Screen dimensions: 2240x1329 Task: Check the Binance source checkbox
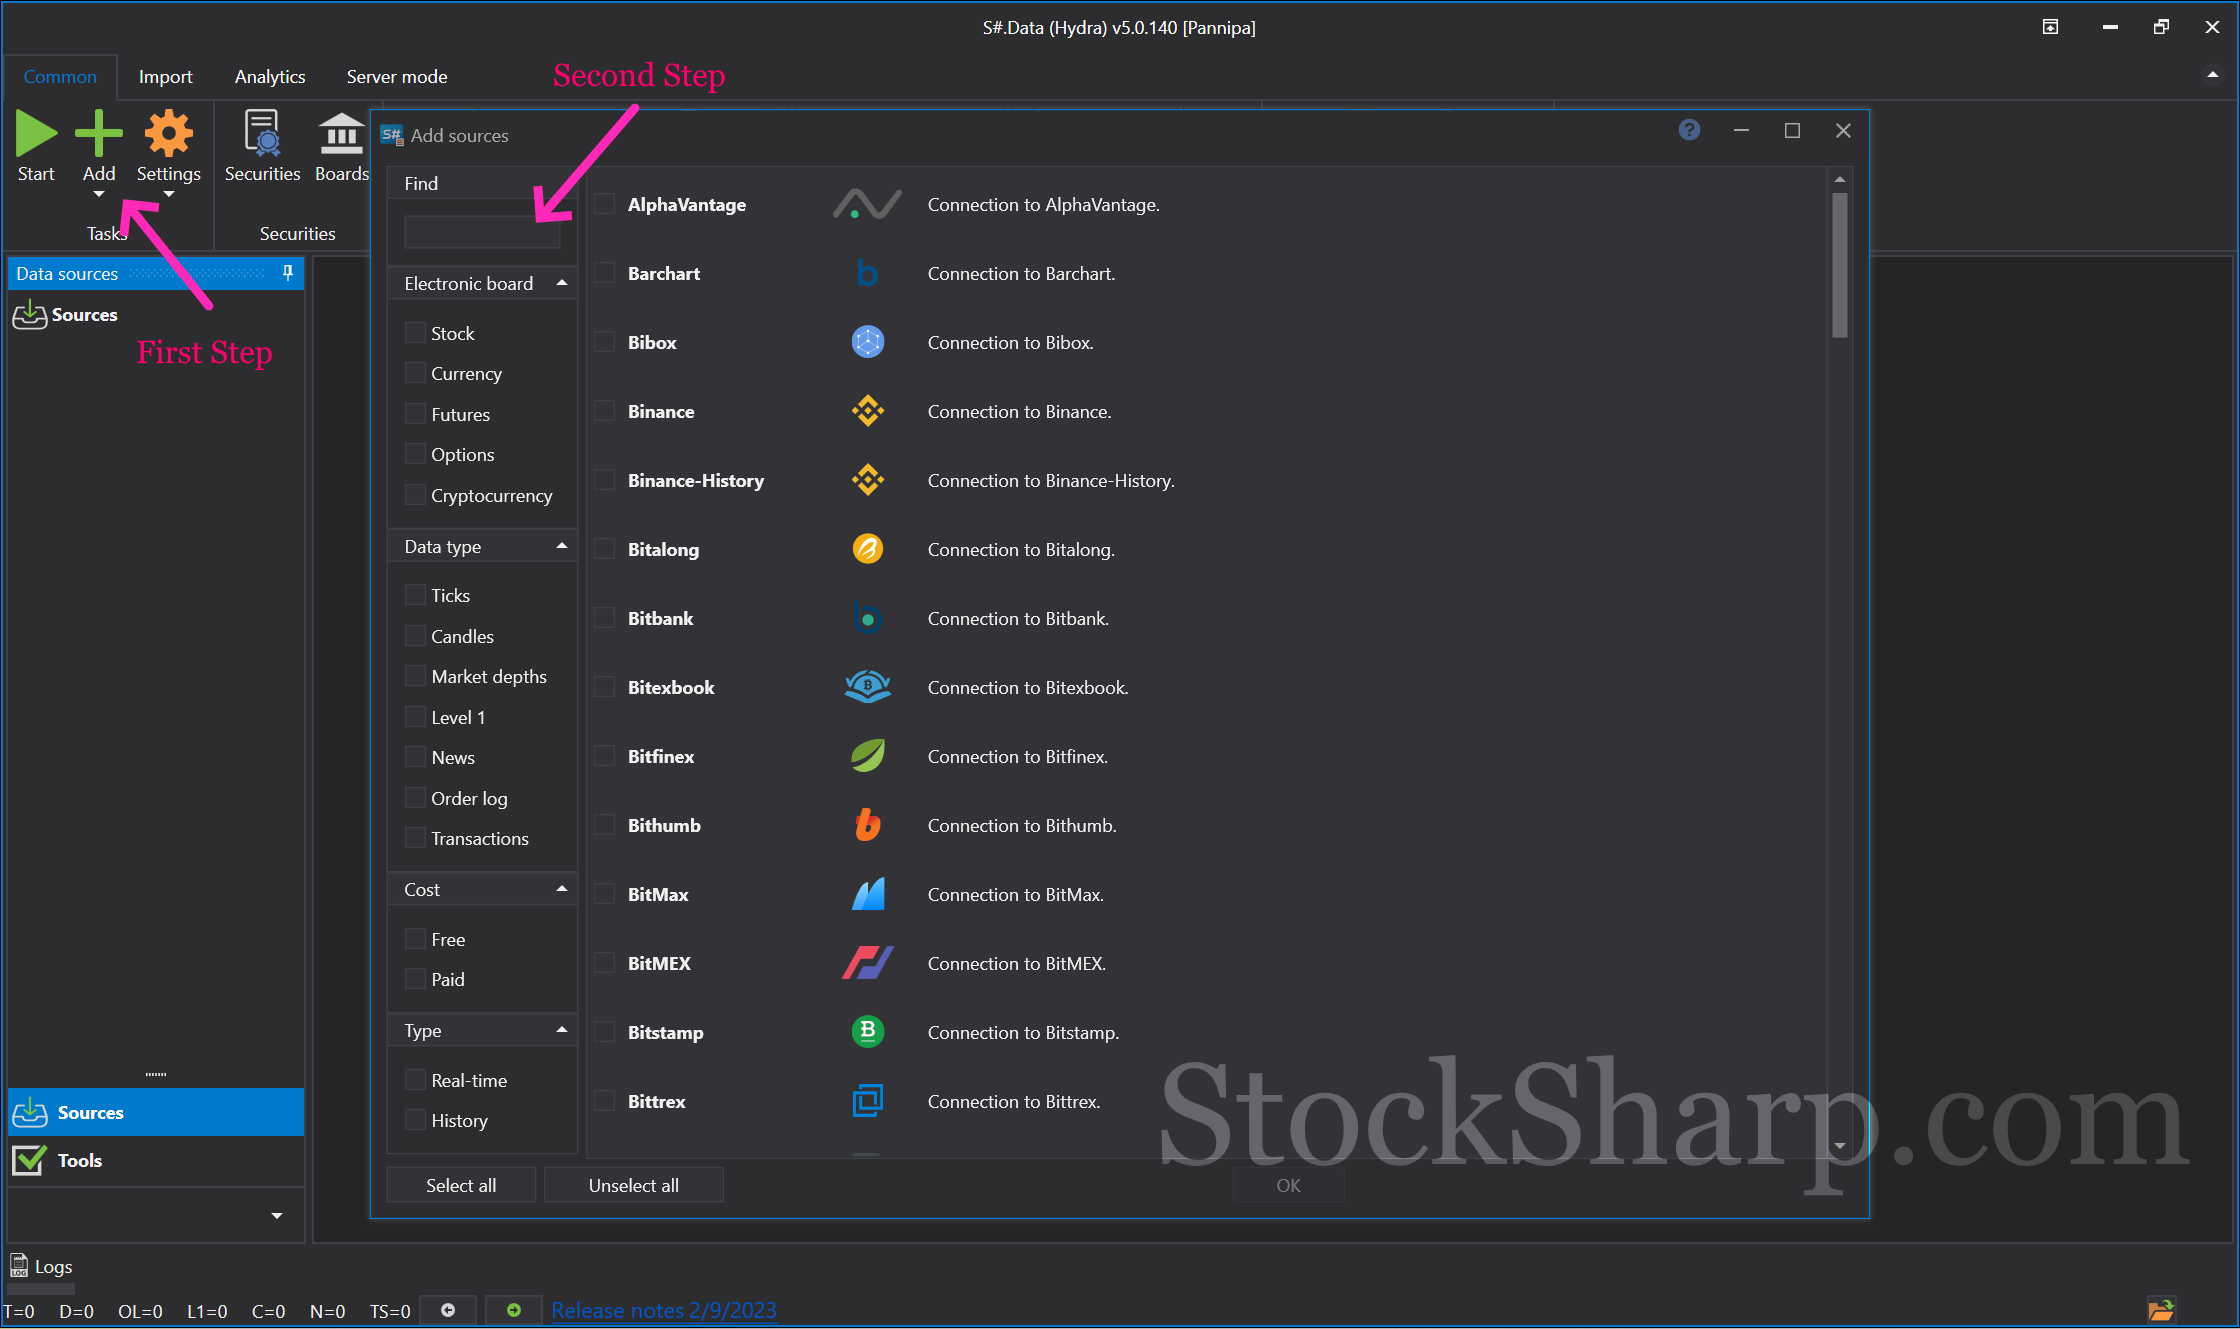(x=605, y=411)
